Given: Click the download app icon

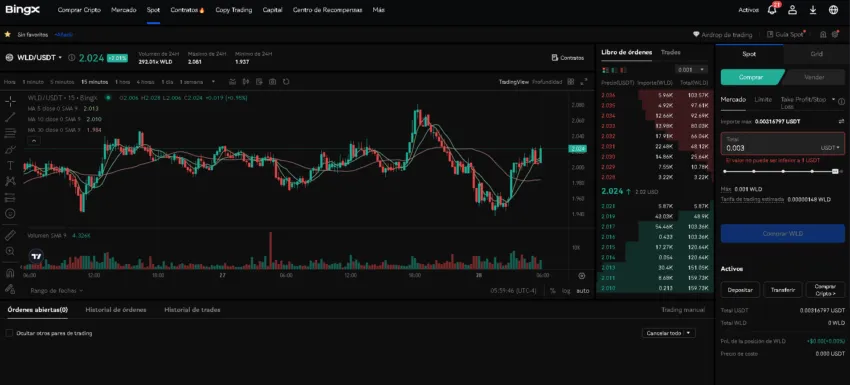Looking at the screenshot, I should 813,10.
